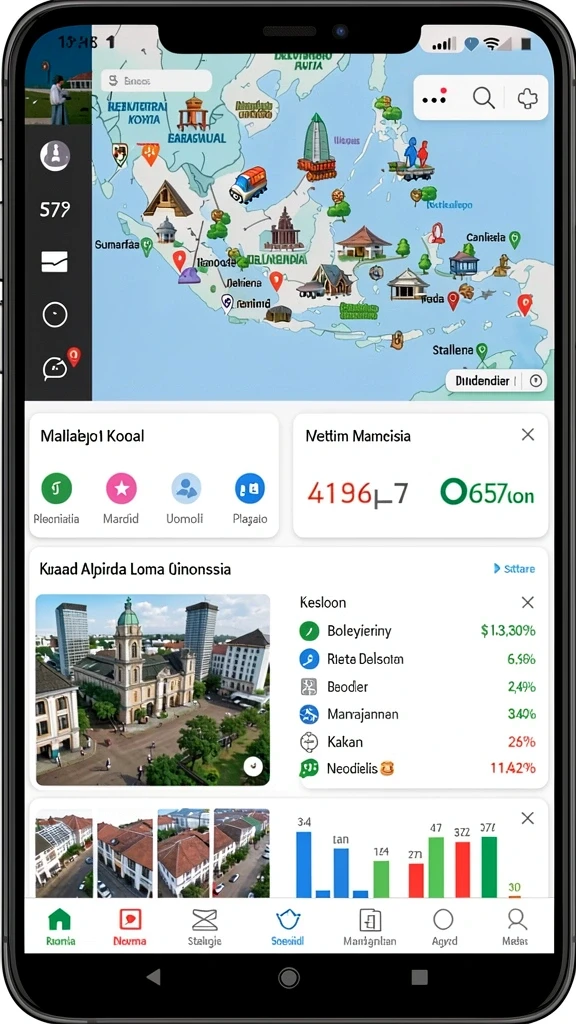Select the Manajannan row

point(418,714)
